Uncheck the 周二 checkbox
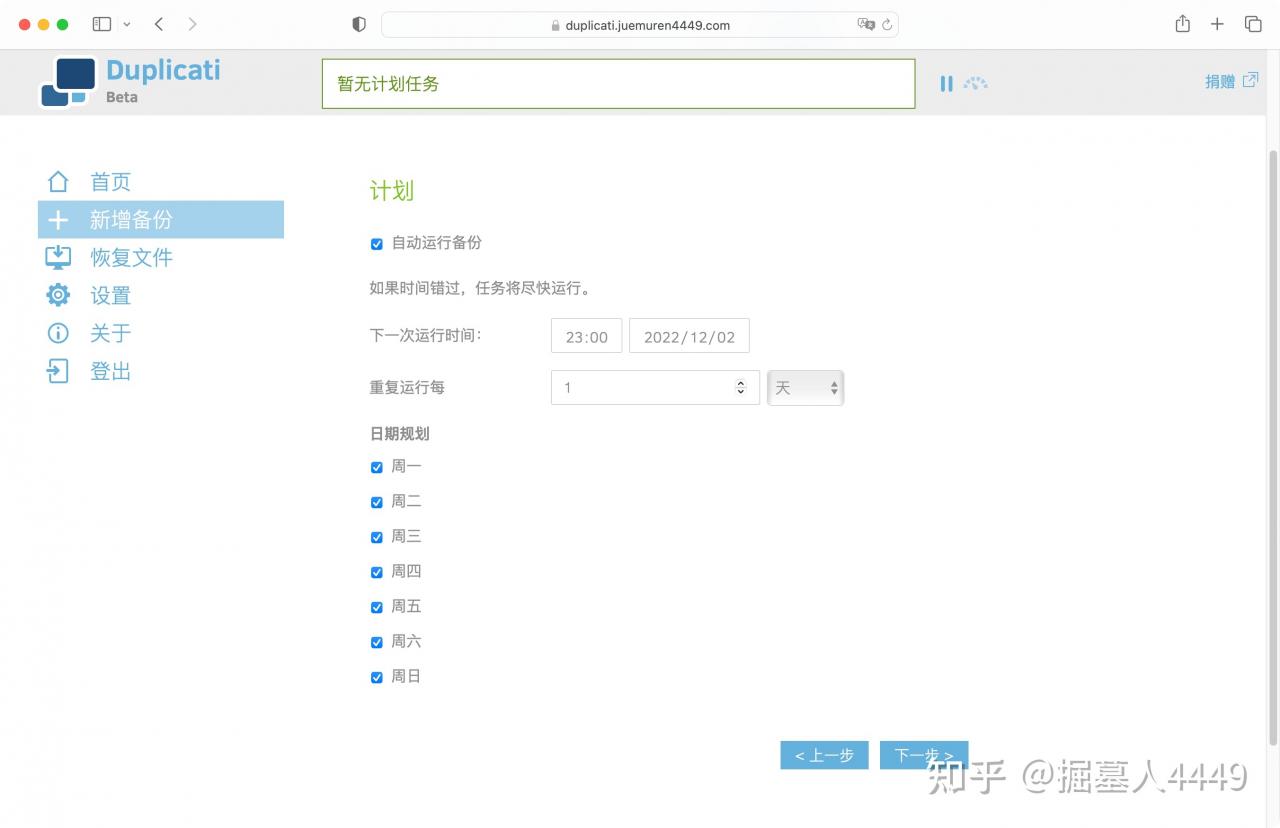 (377, 502)
